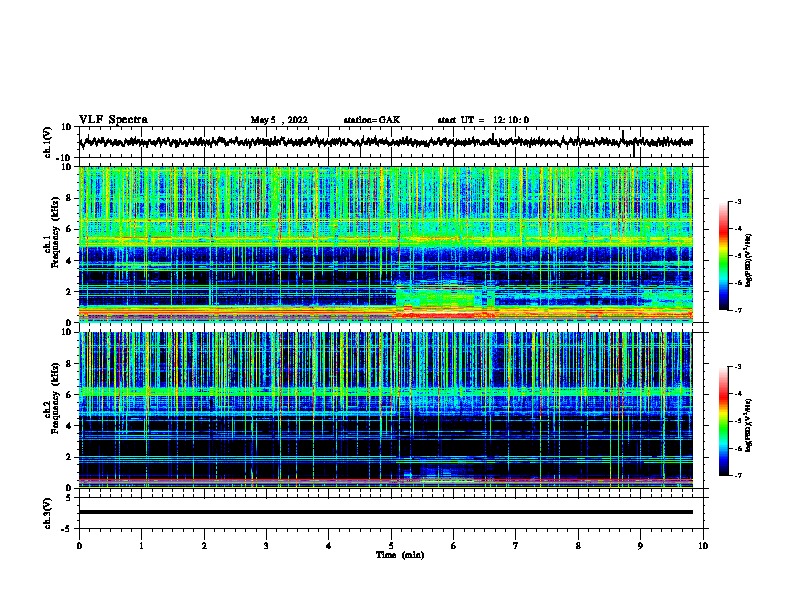Click the "ch.1(V)" waveform axis label
This screenshot has width=792, height=612.
click(x=48, y=142)
